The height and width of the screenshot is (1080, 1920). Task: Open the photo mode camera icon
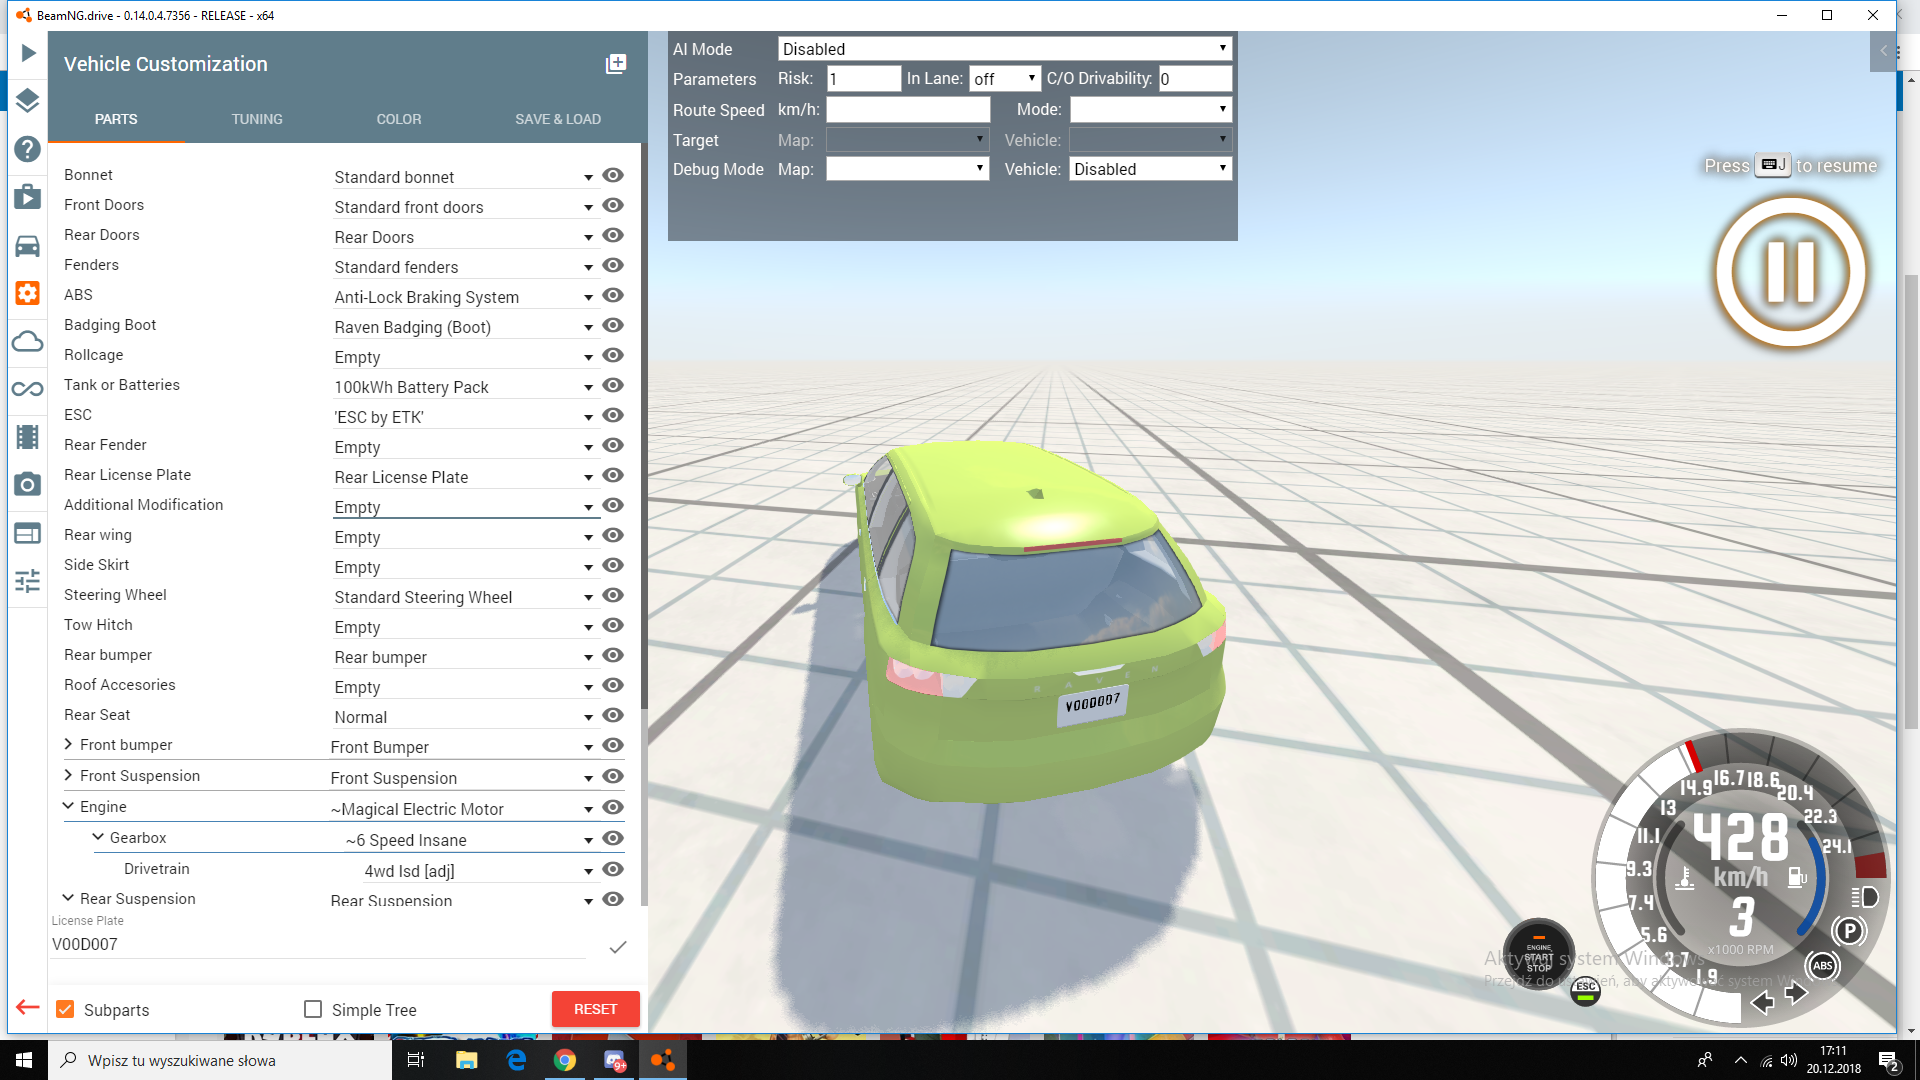[28, 484]
